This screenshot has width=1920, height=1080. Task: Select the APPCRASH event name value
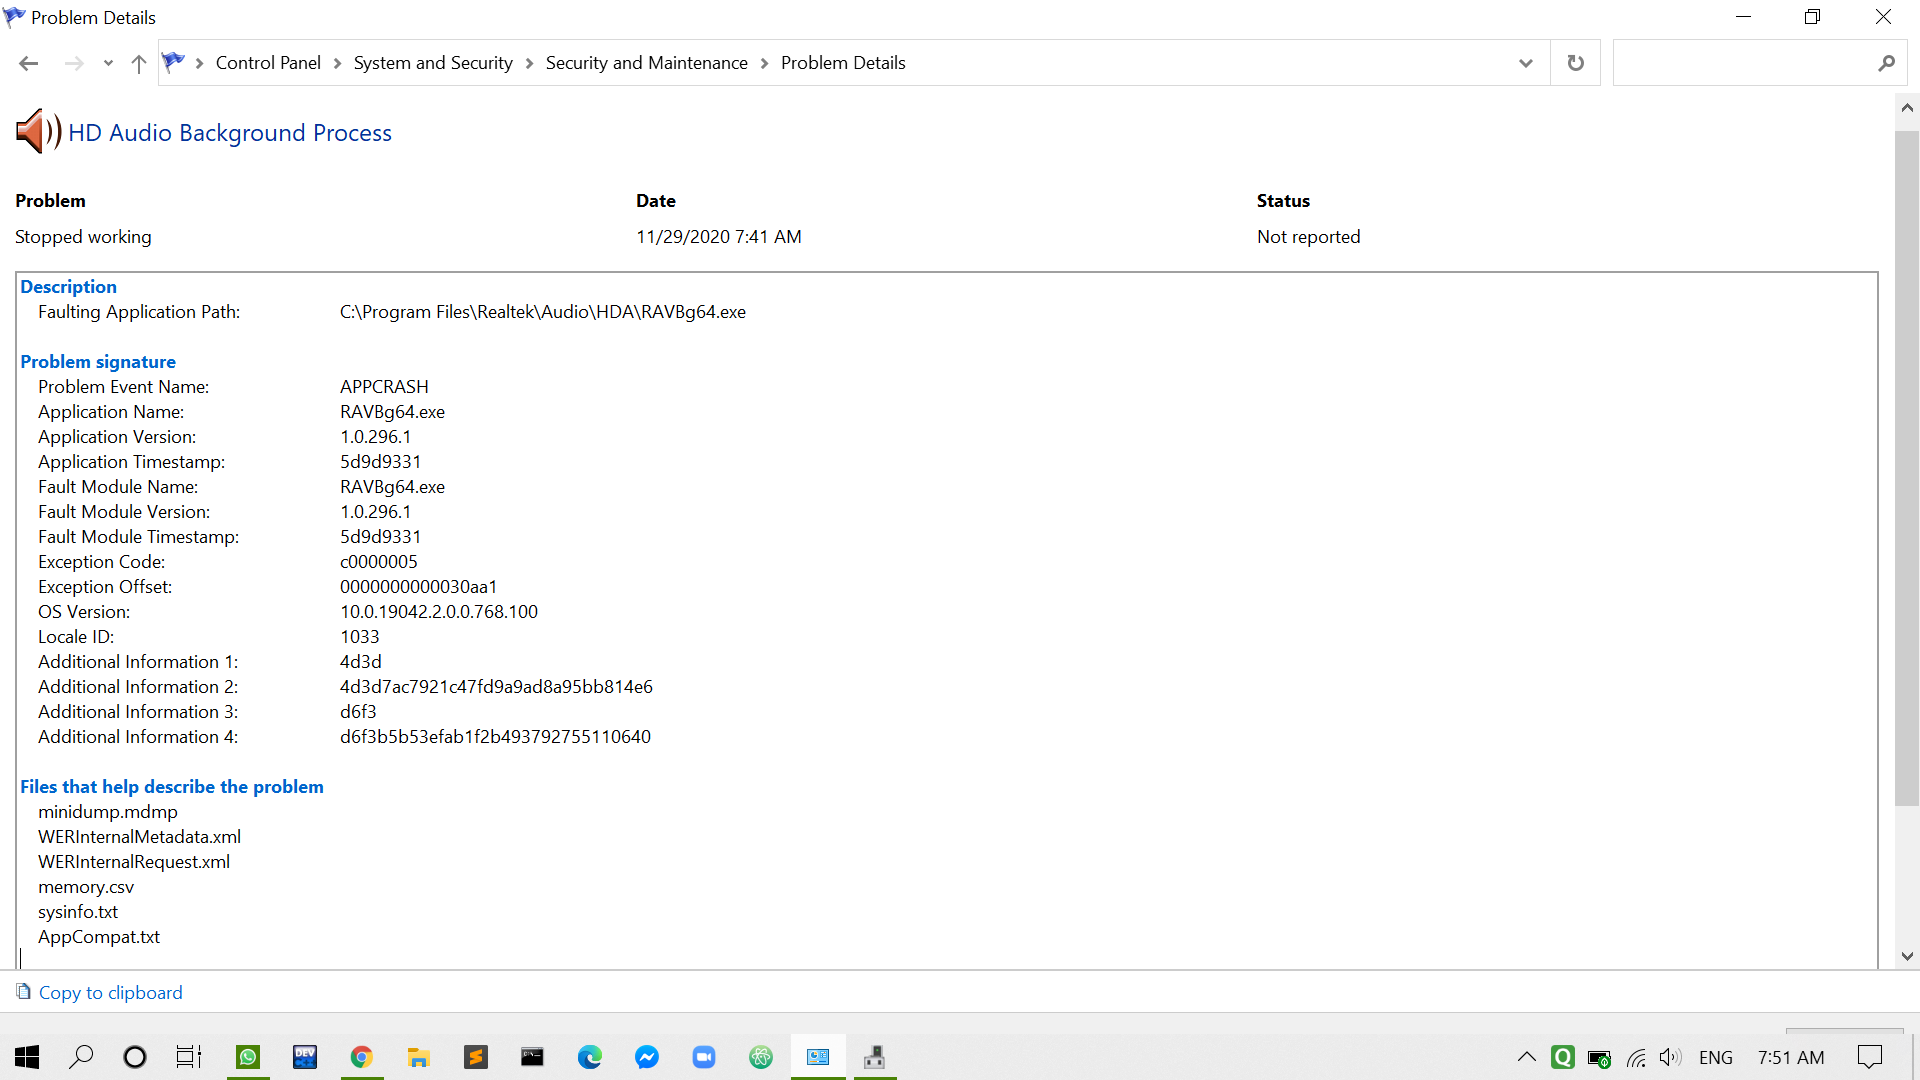pos(384,387)
